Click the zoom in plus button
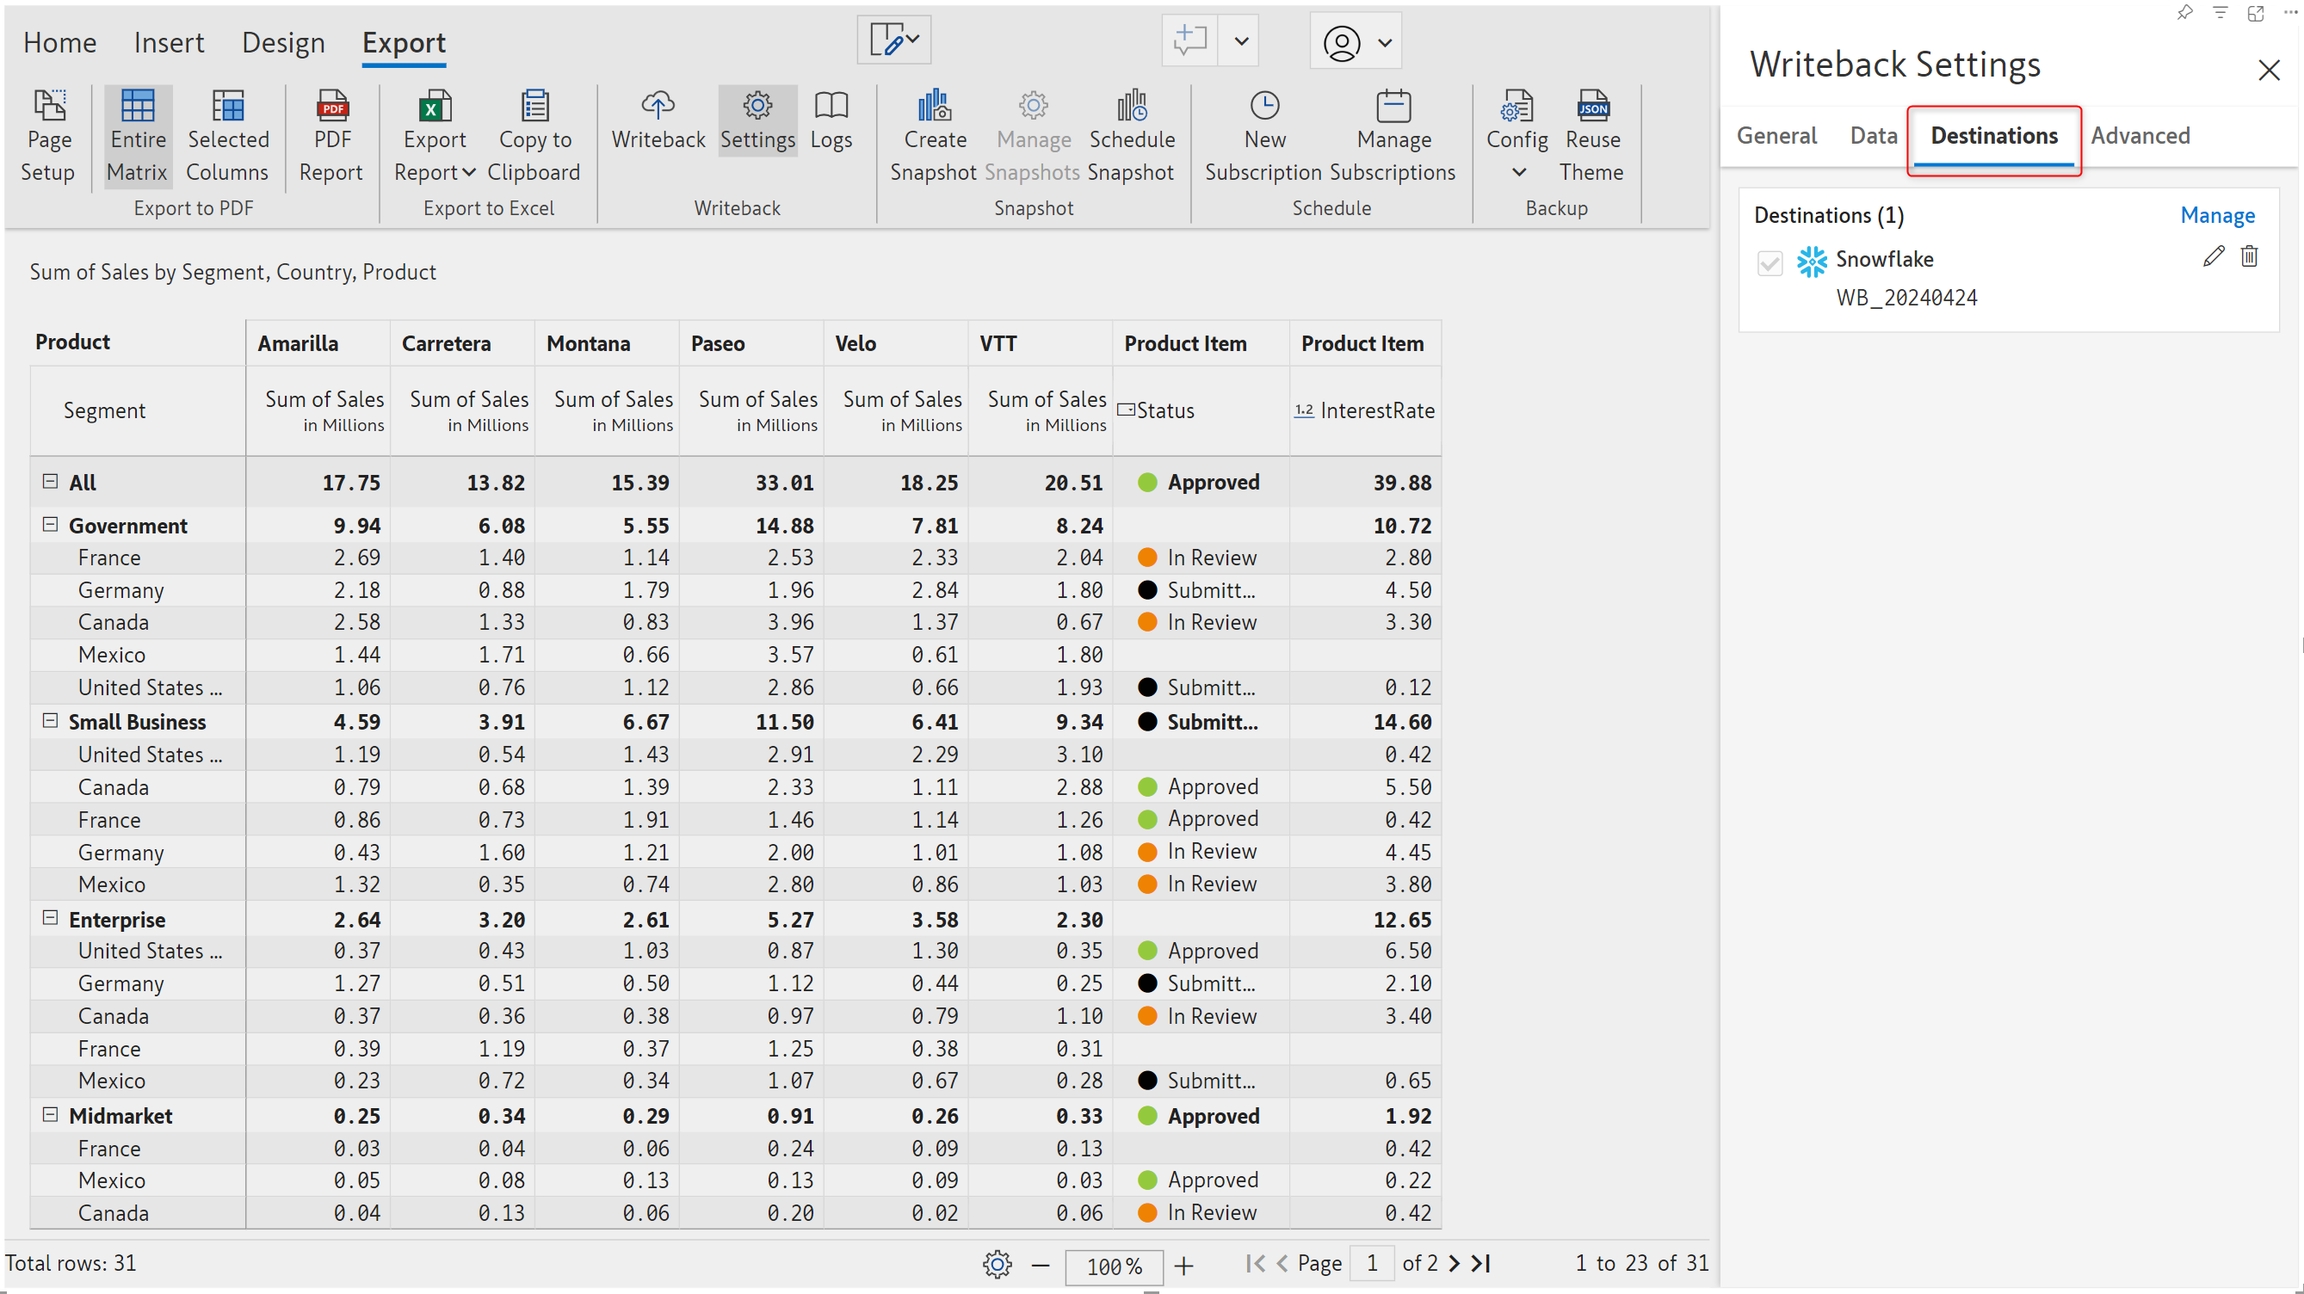The image size is (2304, 1294). (1184, 1266)
